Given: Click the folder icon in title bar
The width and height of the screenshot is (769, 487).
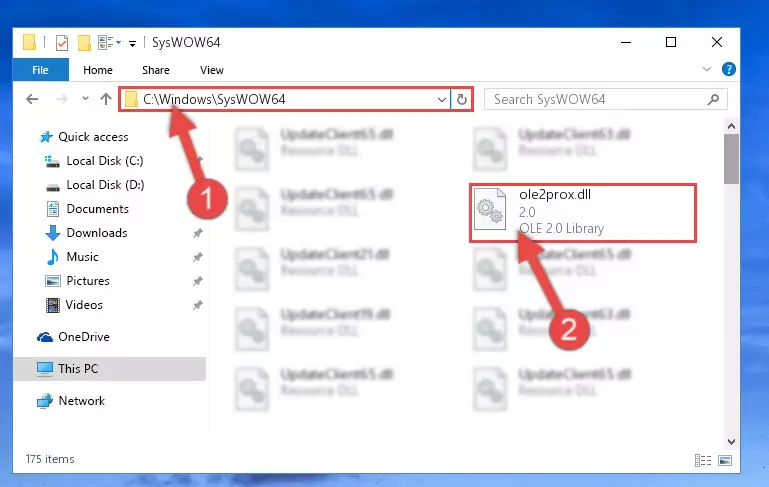Looking at the screenshot, I should click(29, 42).
